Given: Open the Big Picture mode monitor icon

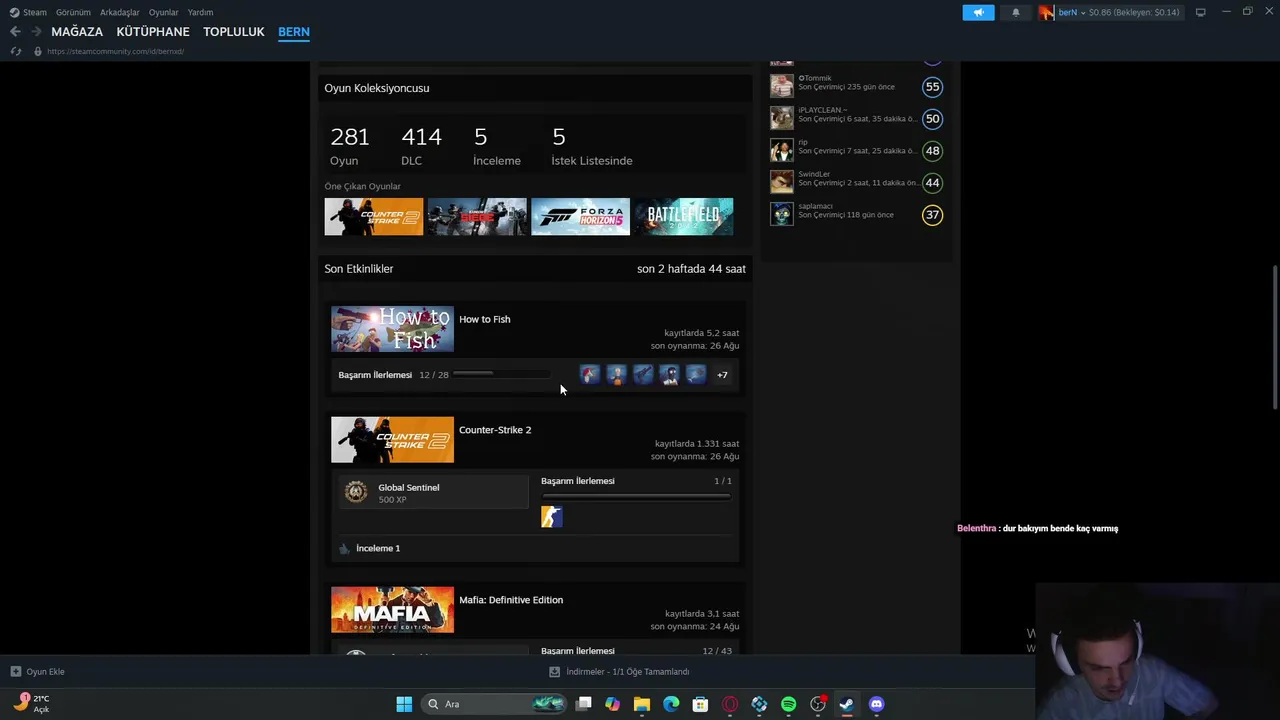Looking at the screenshot, I should [1200, 12].
